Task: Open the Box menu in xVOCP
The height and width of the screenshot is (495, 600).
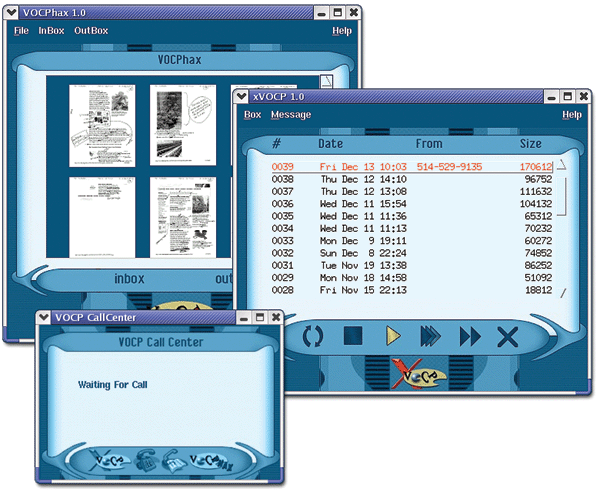Action: [253, 115]
